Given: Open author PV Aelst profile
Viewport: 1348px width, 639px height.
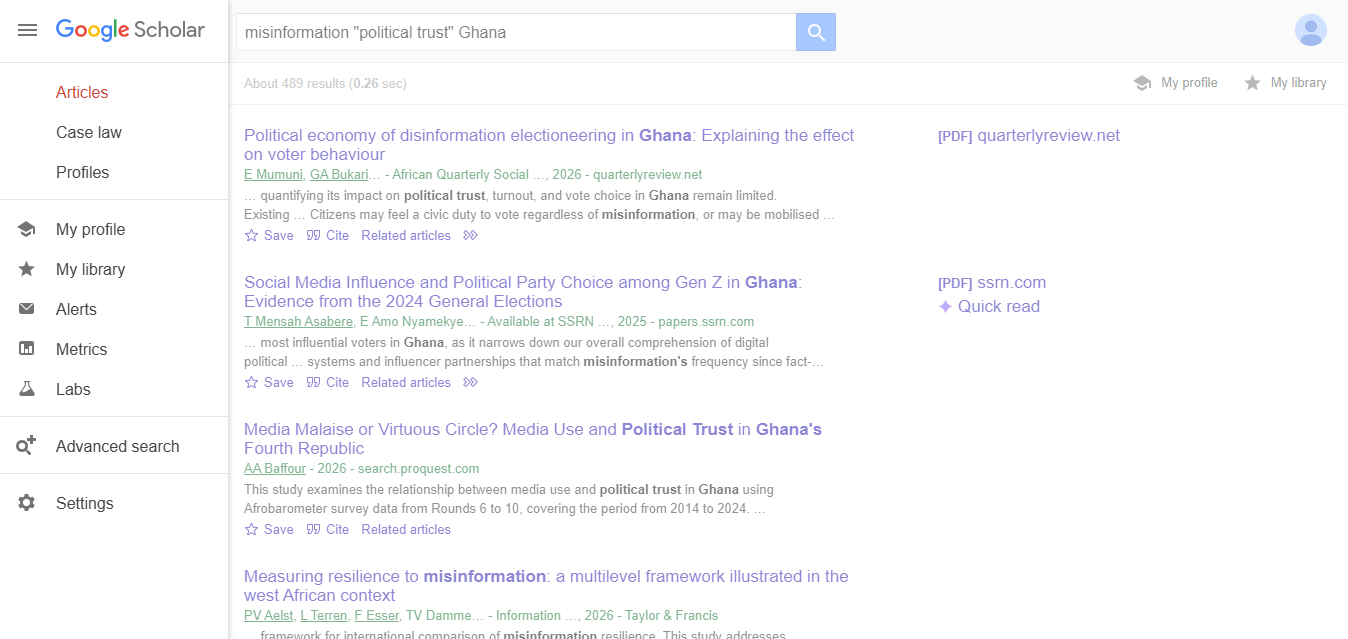Looking at the screenshot, I should (x=268, y=616).
